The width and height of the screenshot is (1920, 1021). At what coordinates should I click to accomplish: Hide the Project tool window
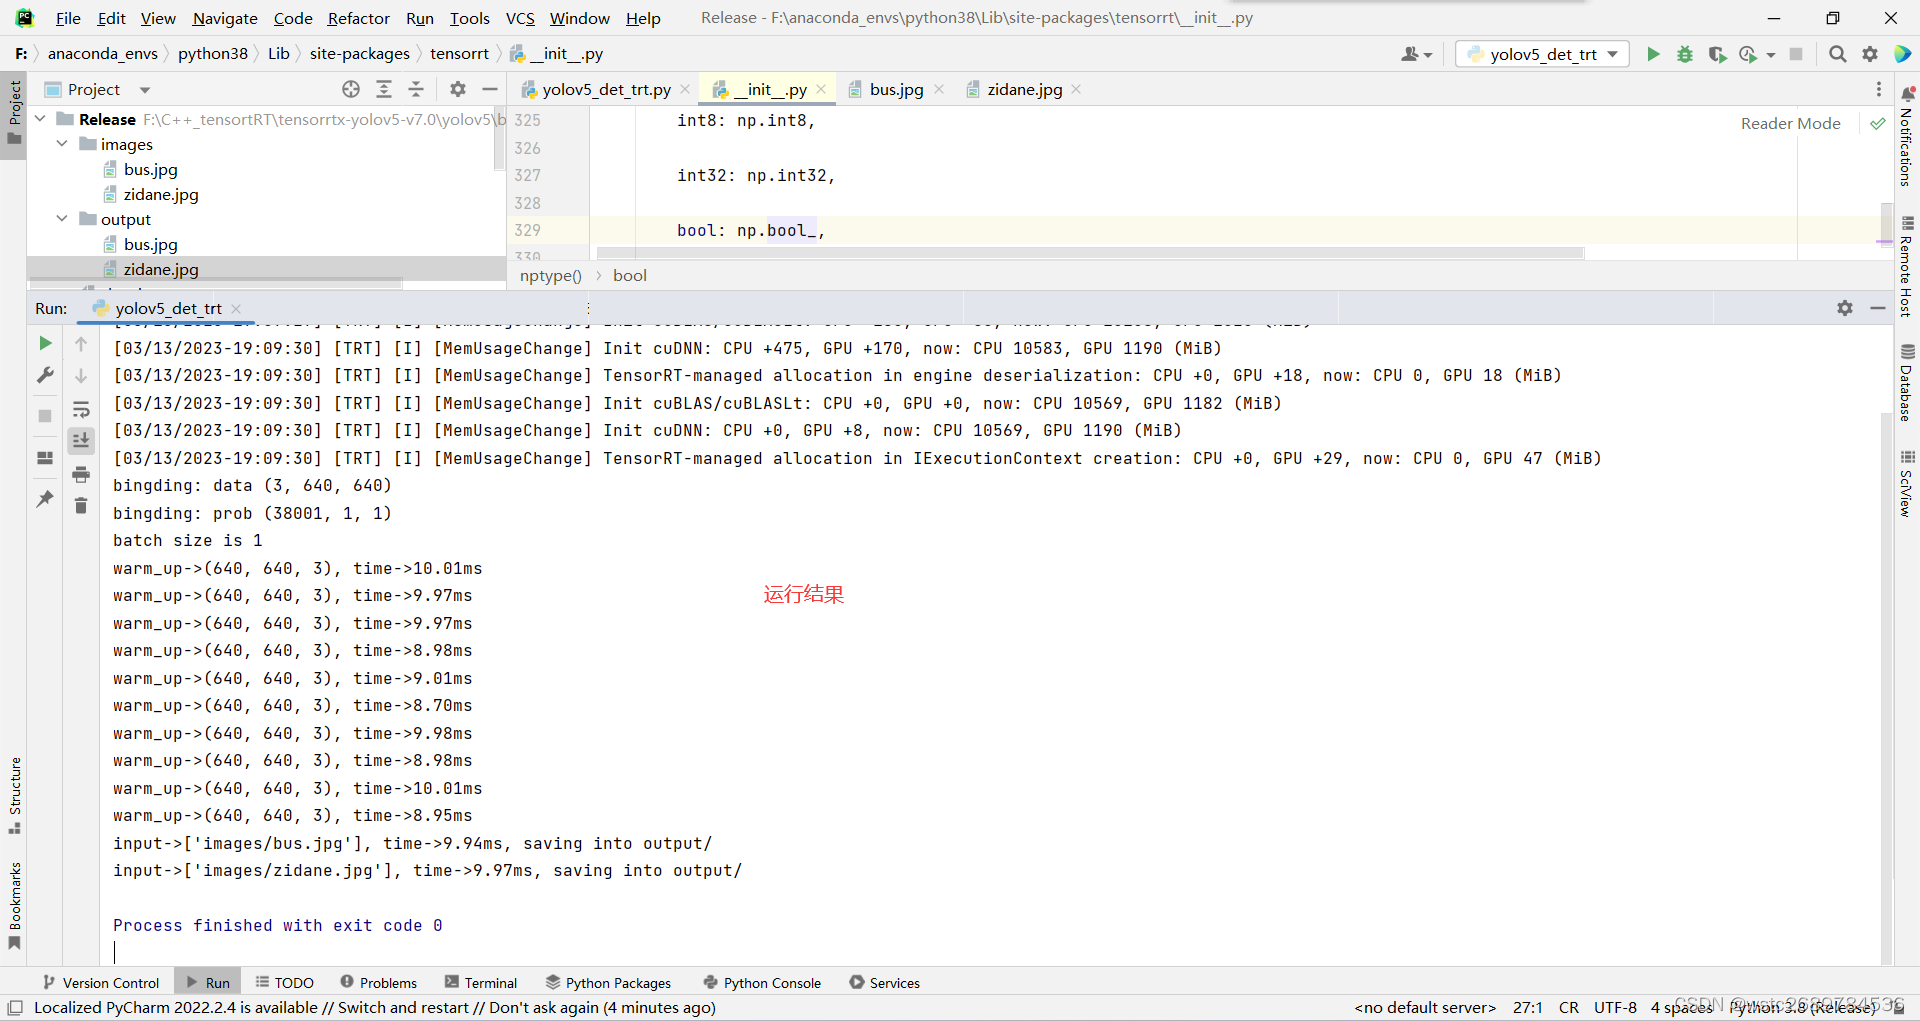click(x=490, y=89)
